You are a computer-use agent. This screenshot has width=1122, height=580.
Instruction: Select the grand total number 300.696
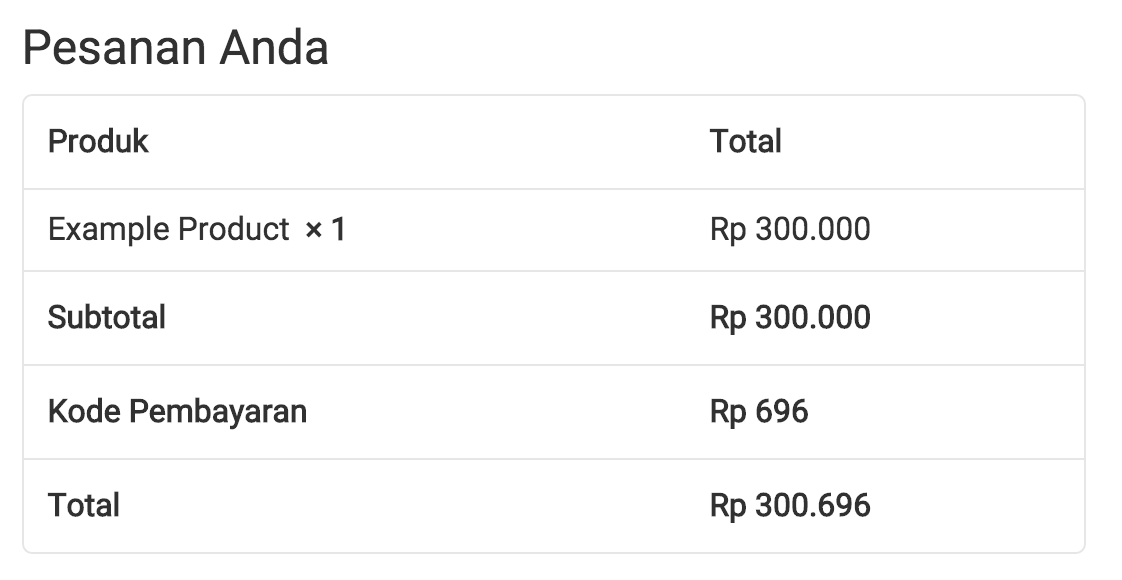[812, 505]
